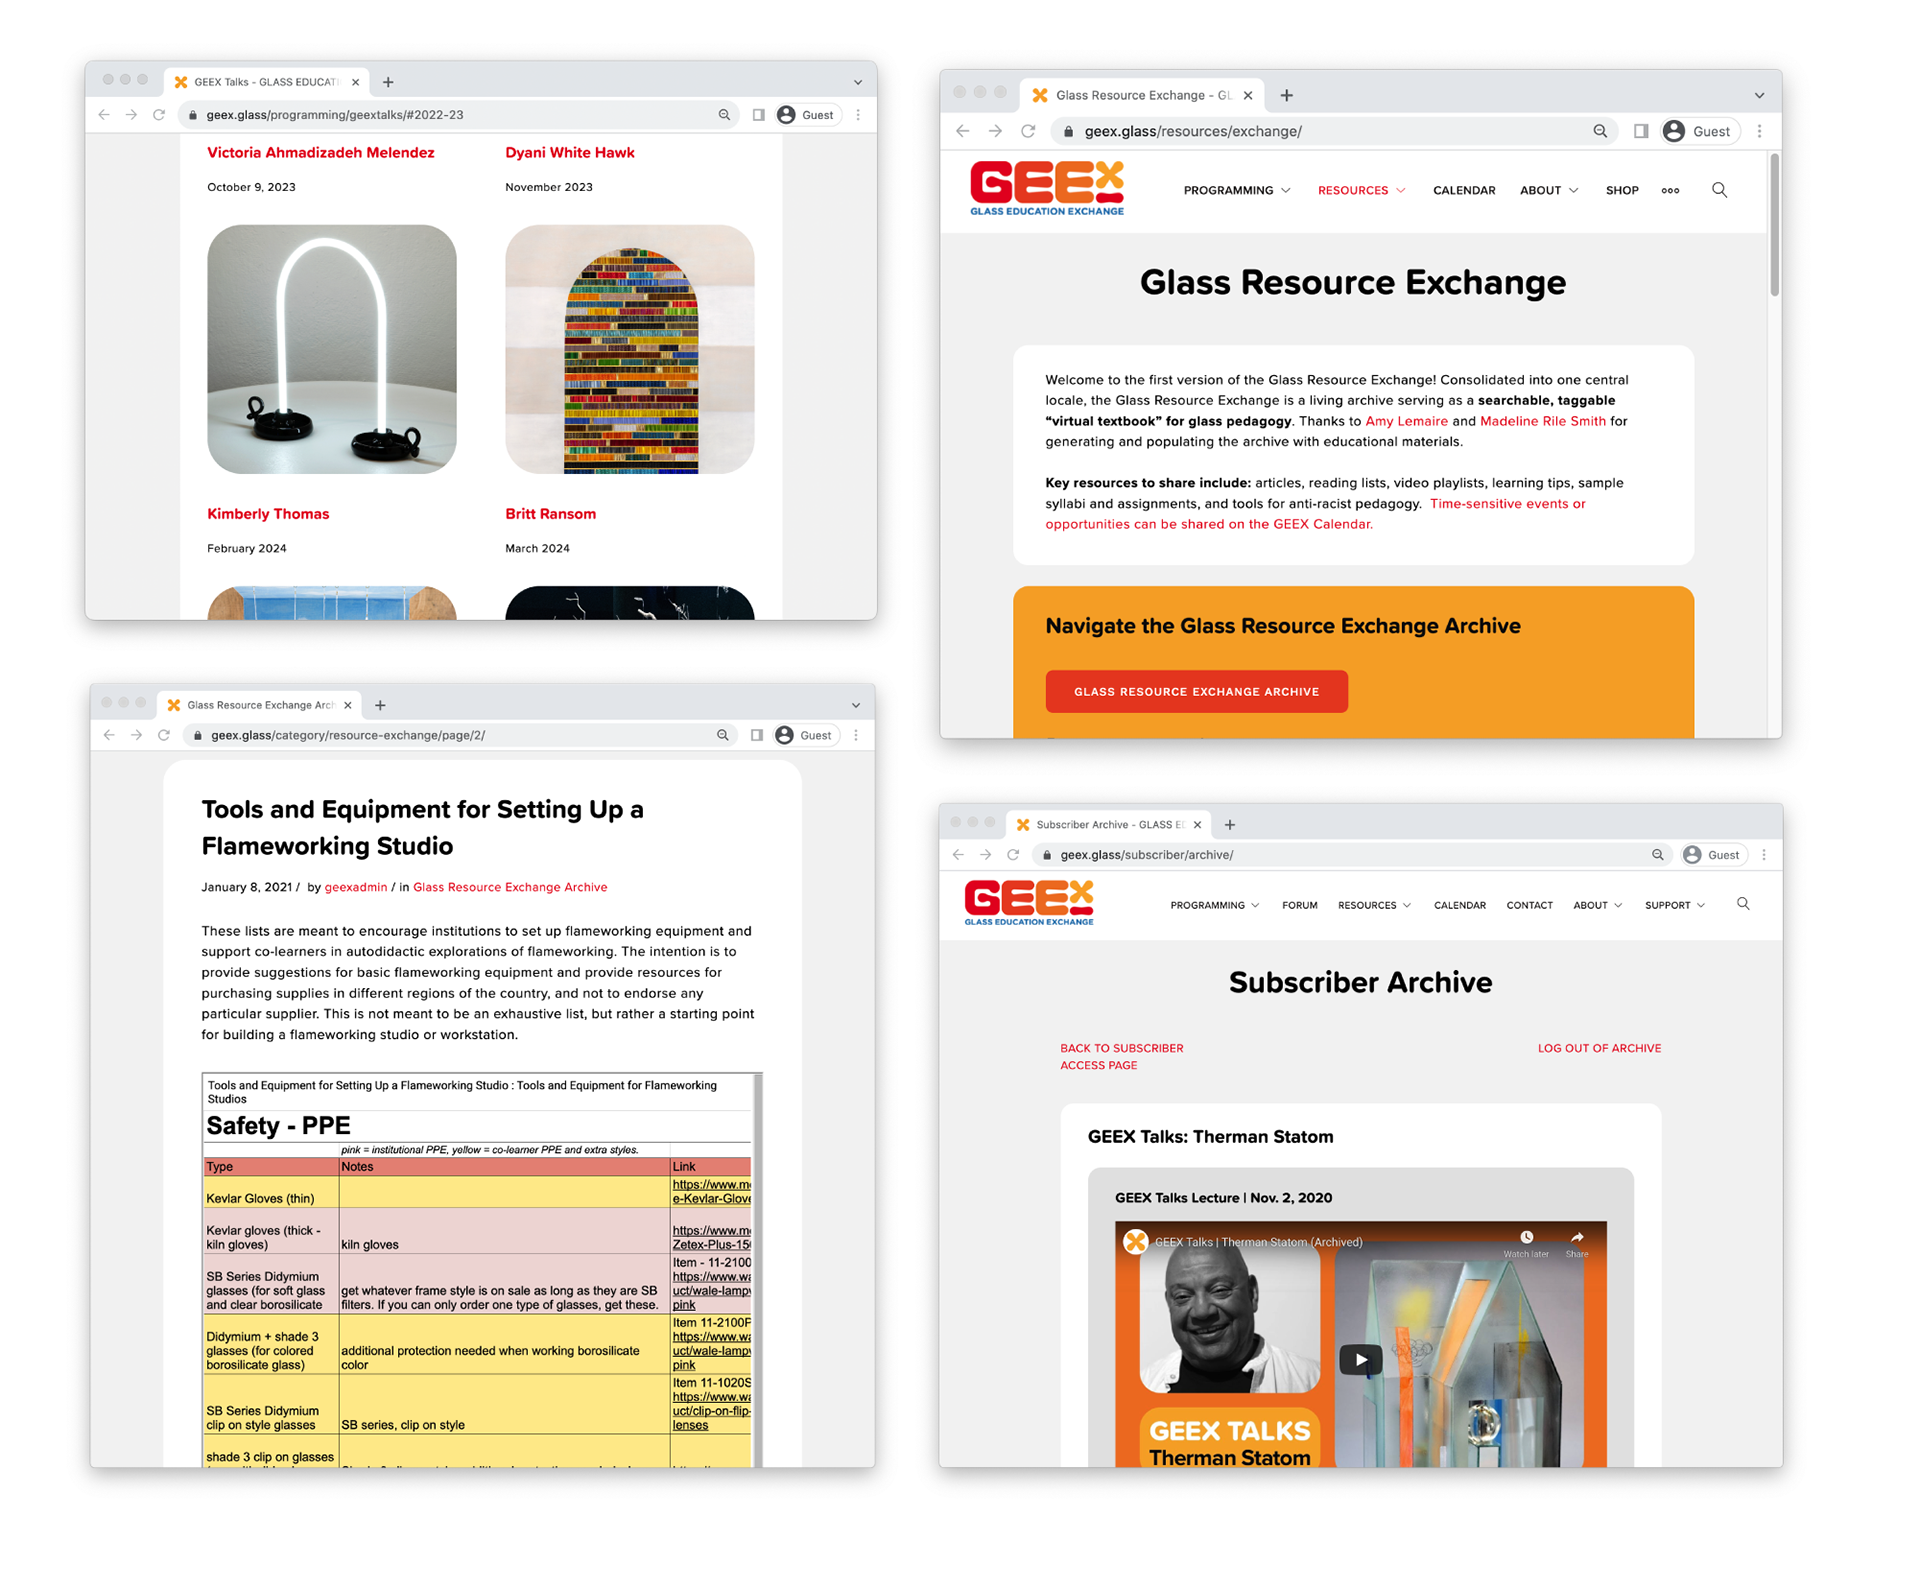Screen dimensions: 1920x1587
Task: Open SHOP in Glass Resource Exchange navigation
Action: click(1622, 190)
